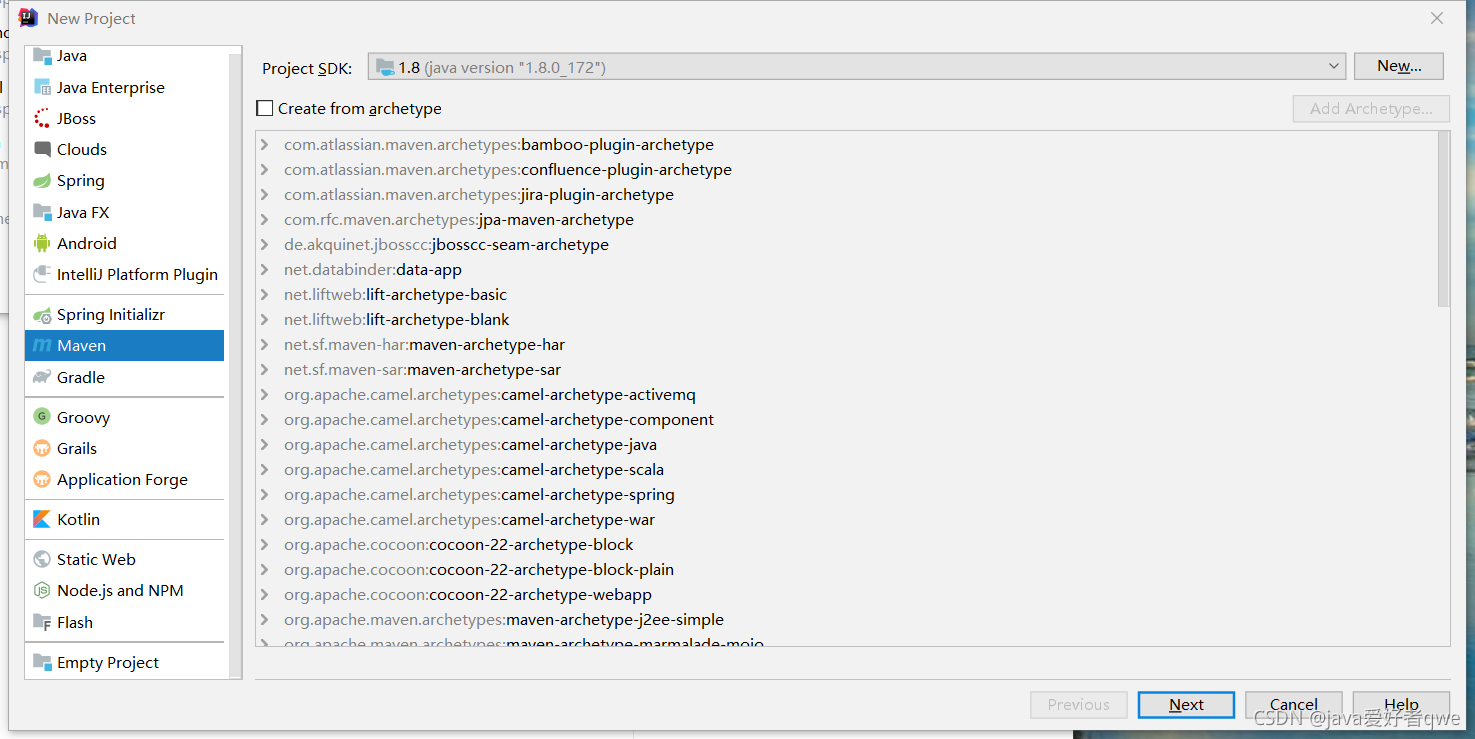Image resolution: width=1475 pixels, height=739 pixels.
Task: Select Gradle in project type list
Action: (x=124, y=377)
